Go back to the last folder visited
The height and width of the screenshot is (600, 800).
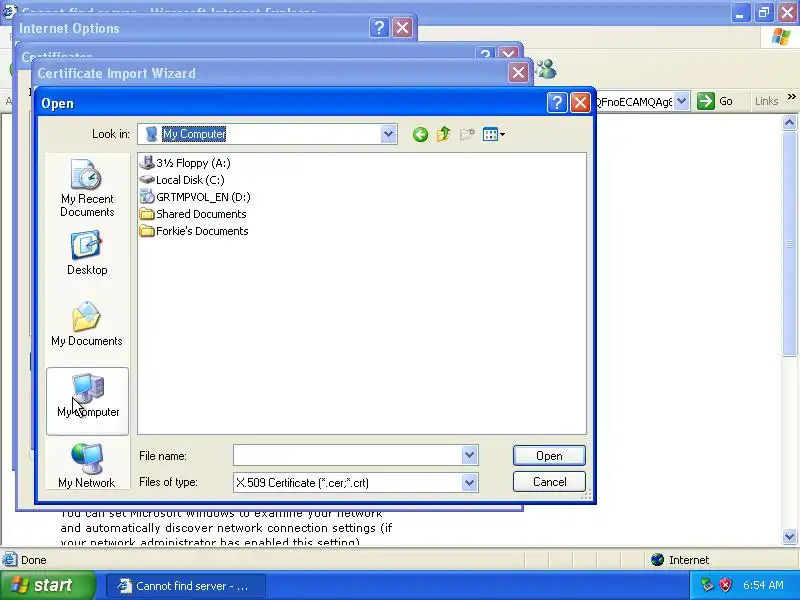[x=420, y=134]
